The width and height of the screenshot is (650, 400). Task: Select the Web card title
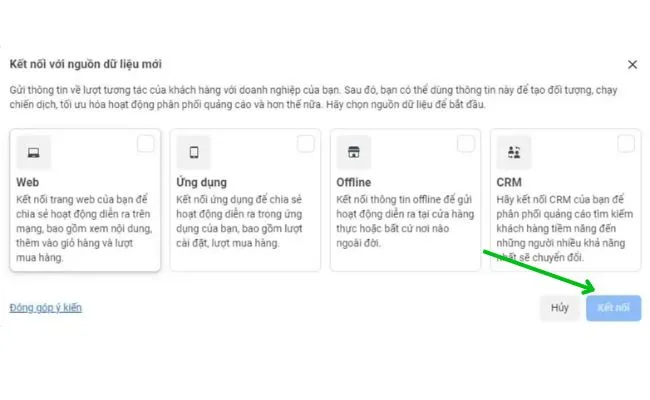28,183
